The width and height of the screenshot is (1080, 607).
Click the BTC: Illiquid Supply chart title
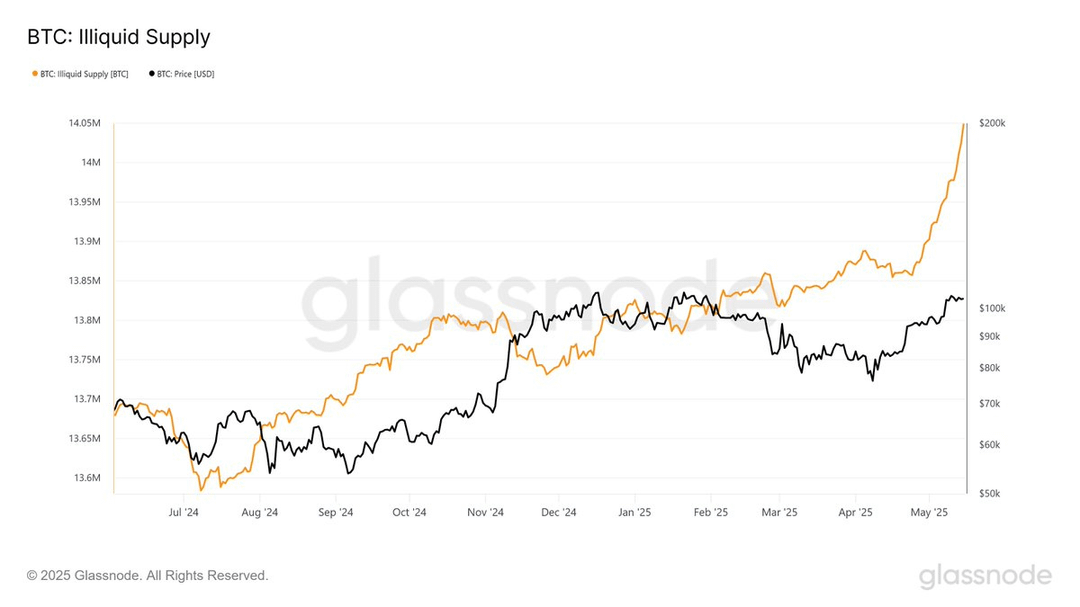pyautogui.click(x=118, y=37)
